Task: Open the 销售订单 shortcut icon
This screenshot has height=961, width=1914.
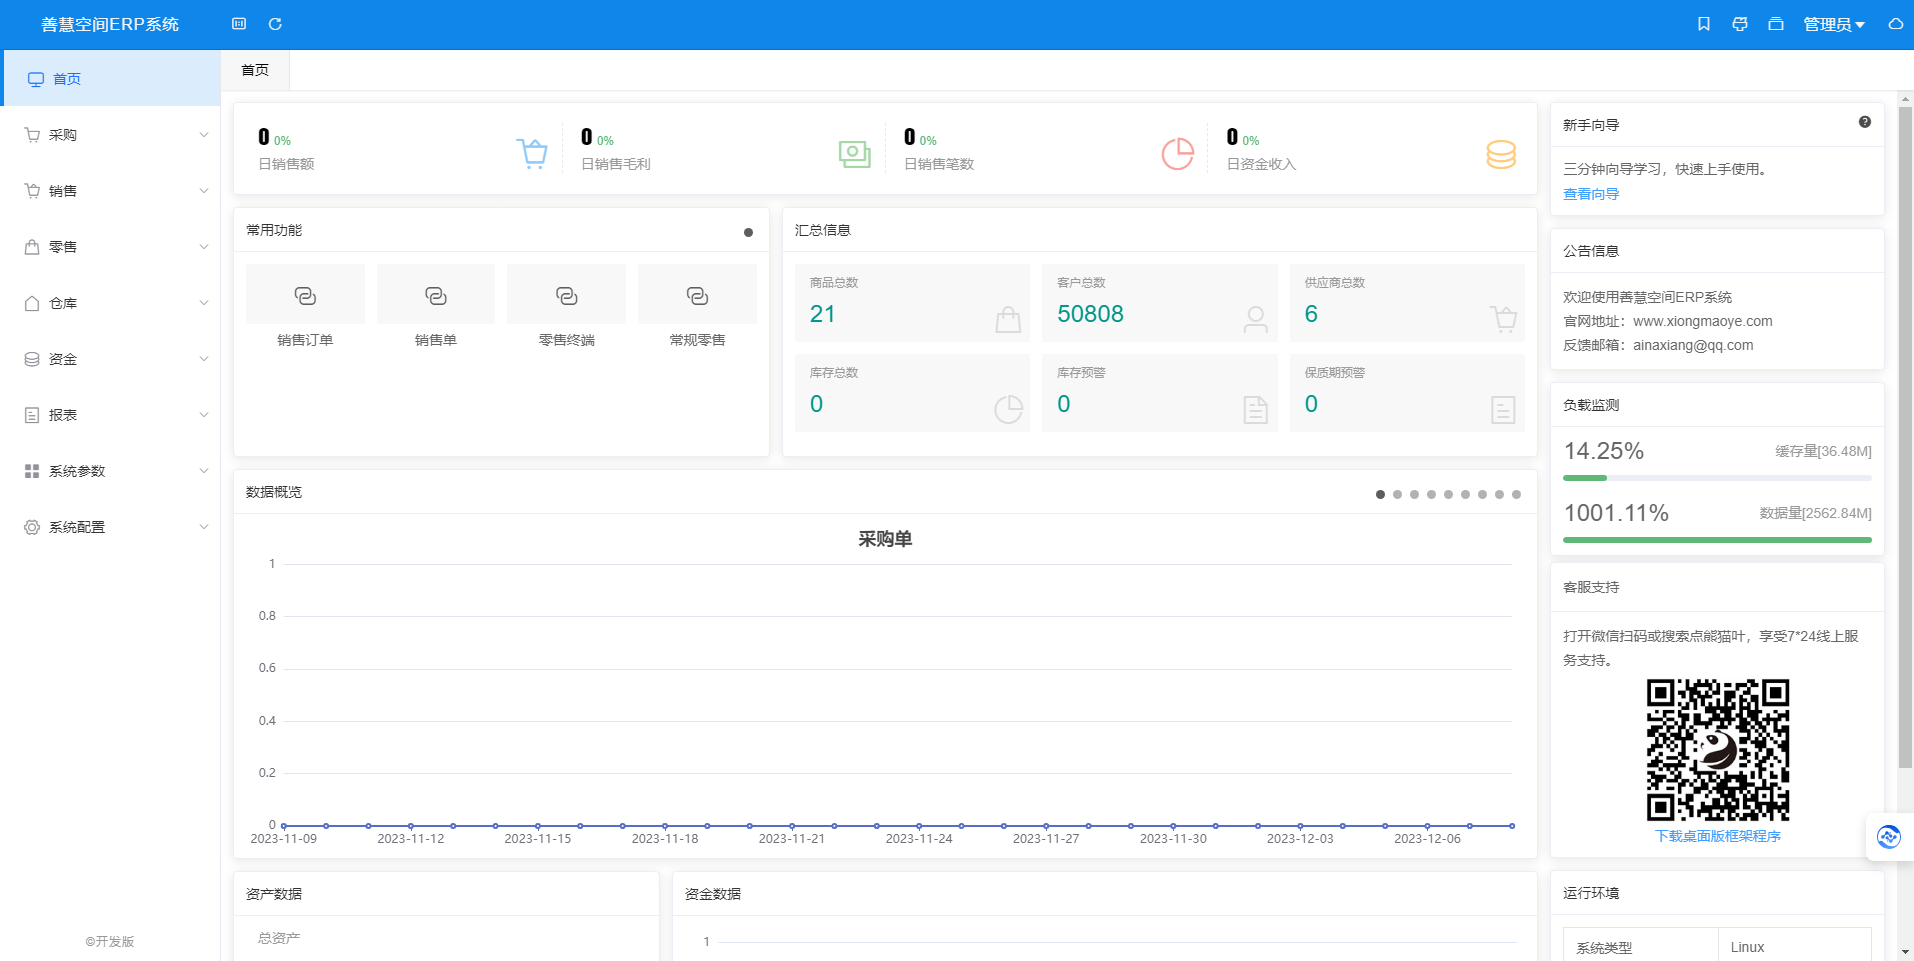Action: click(305, 295)
